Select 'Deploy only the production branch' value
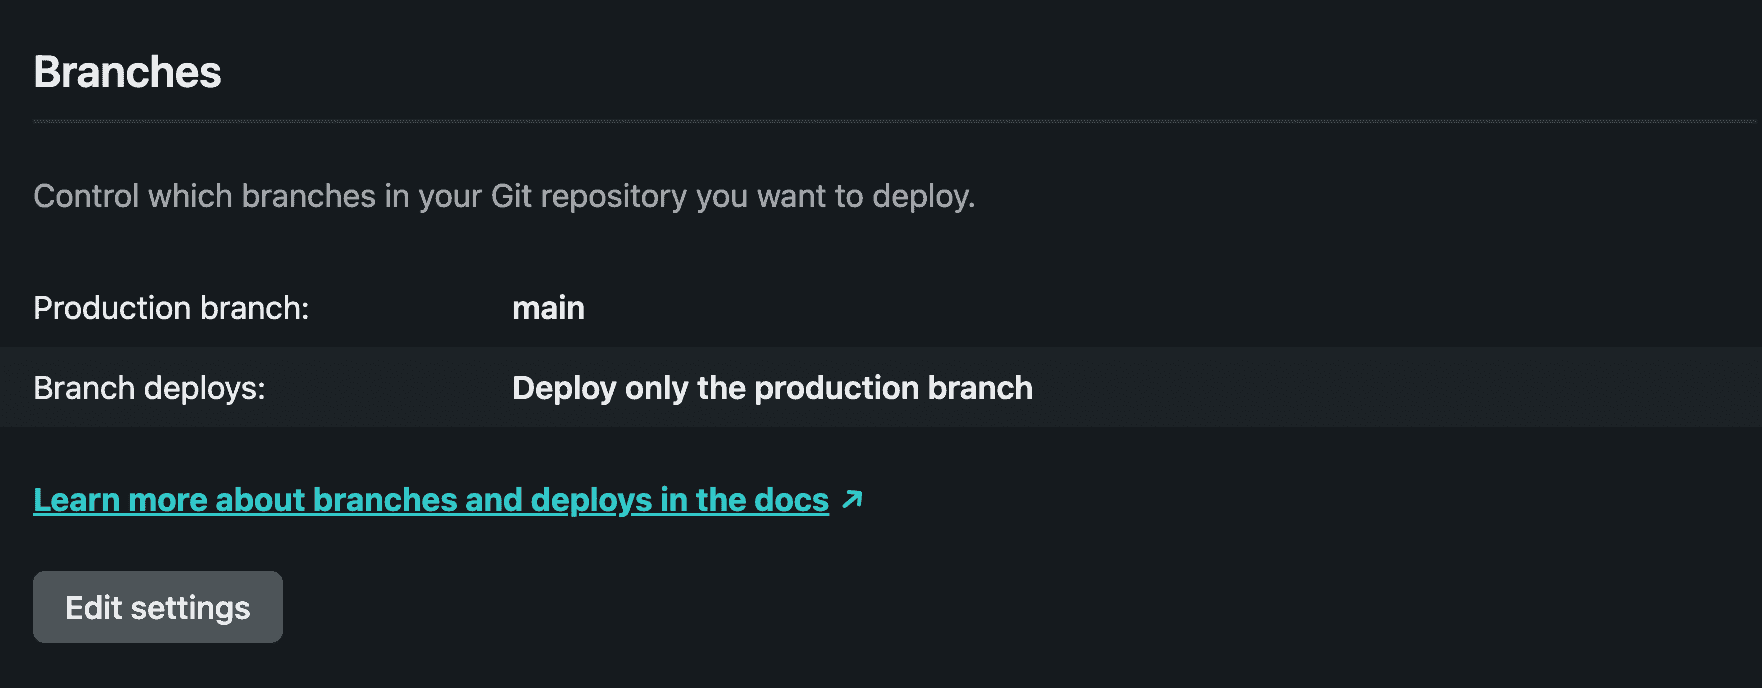Image resolution: width=1762 pixels, height=688 pixels. click(771, 388)
